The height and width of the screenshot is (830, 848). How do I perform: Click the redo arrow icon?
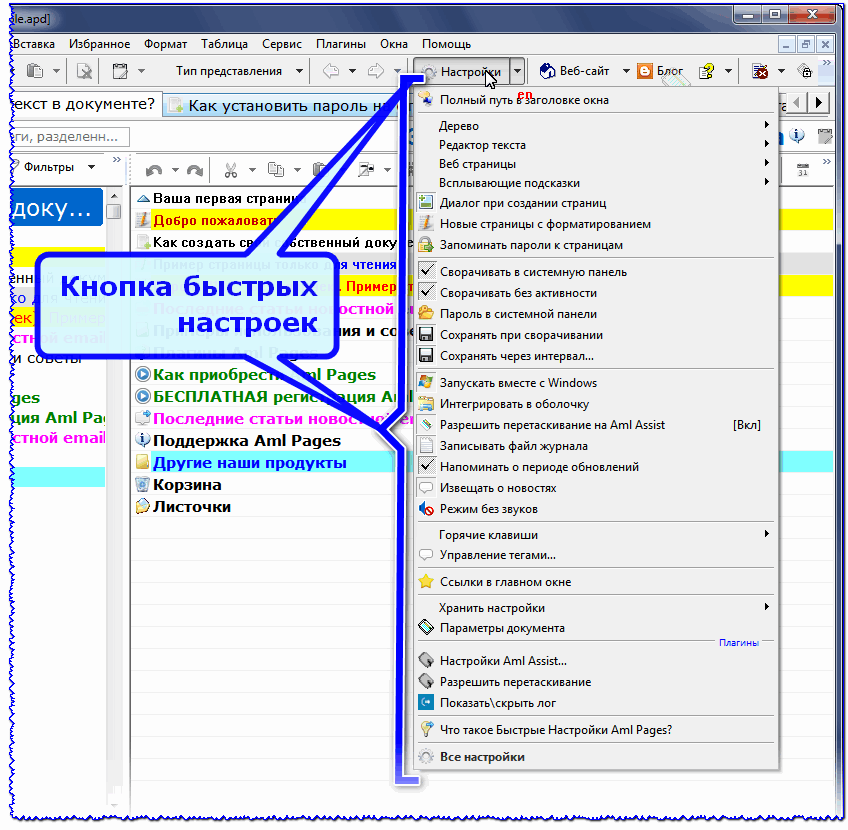[x=195, y=170]
